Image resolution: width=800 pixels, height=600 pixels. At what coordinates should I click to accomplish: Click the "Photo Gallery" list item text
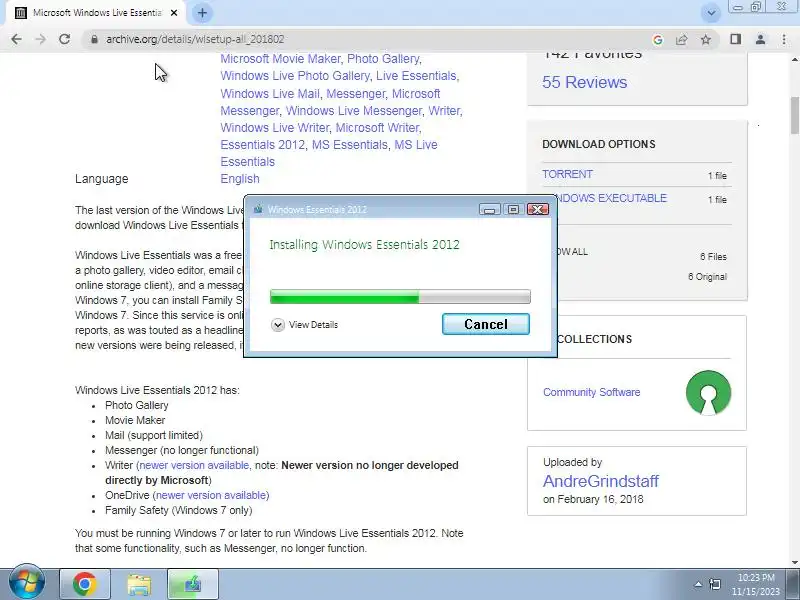pyautogui.click(x=137, y=405)
